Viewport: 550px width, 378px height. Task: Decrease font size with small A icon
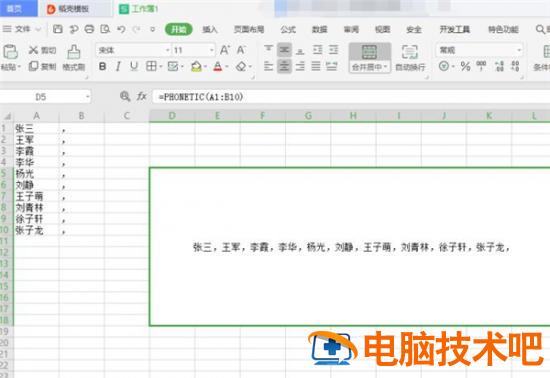[x=241, y=50]
